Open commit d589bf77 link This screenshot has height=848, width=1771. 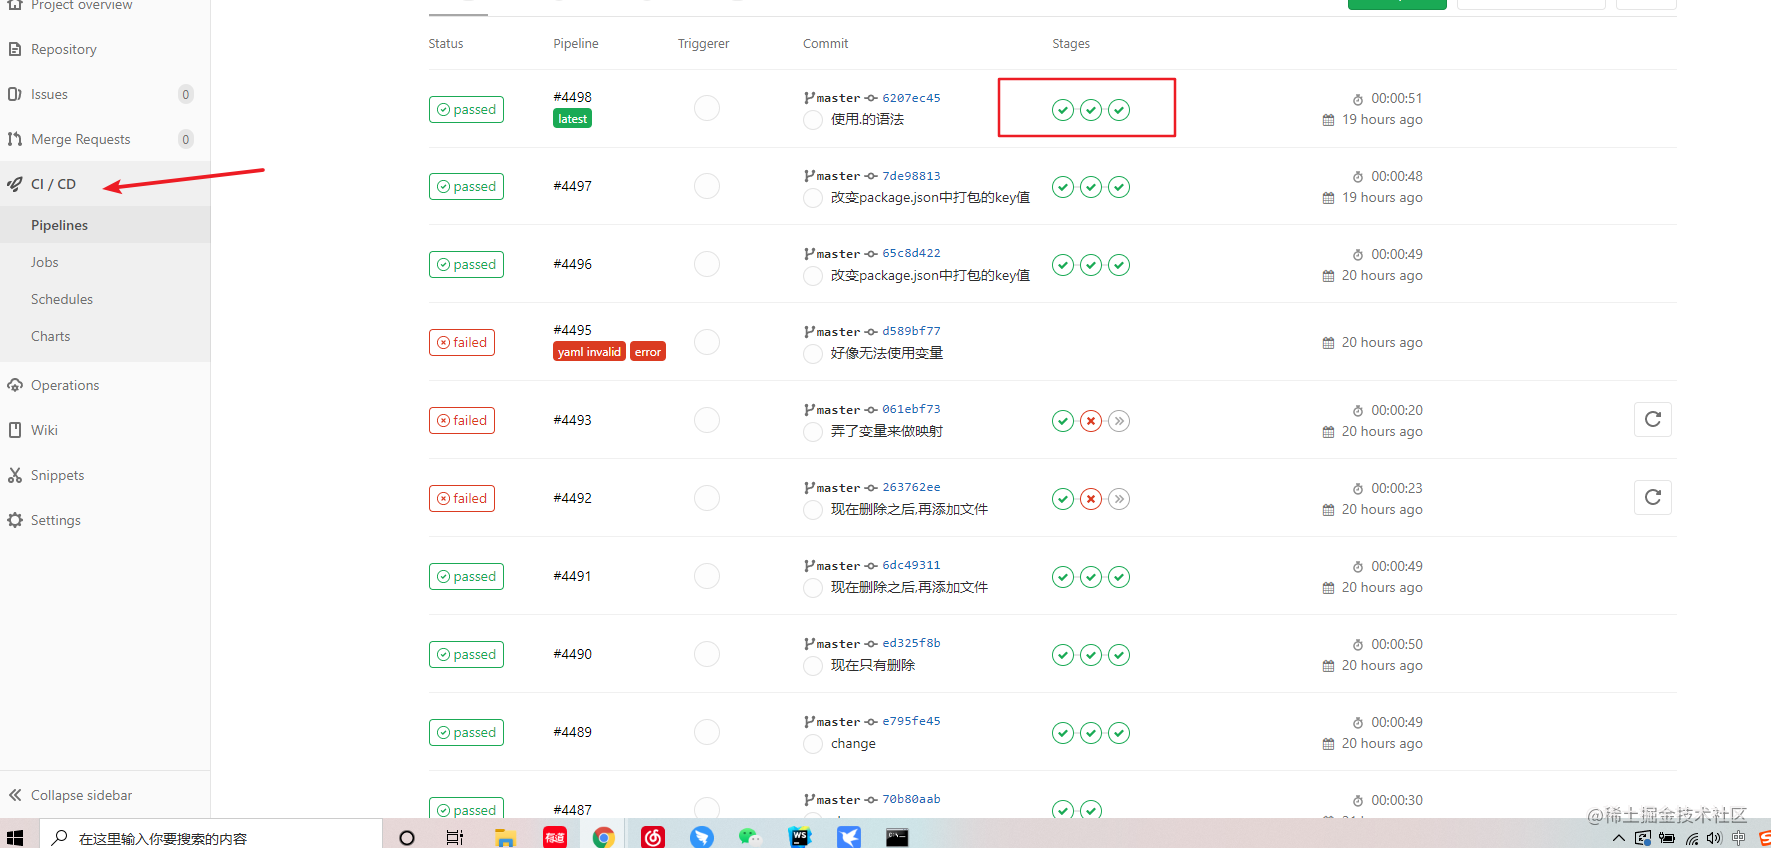point(911,331)
